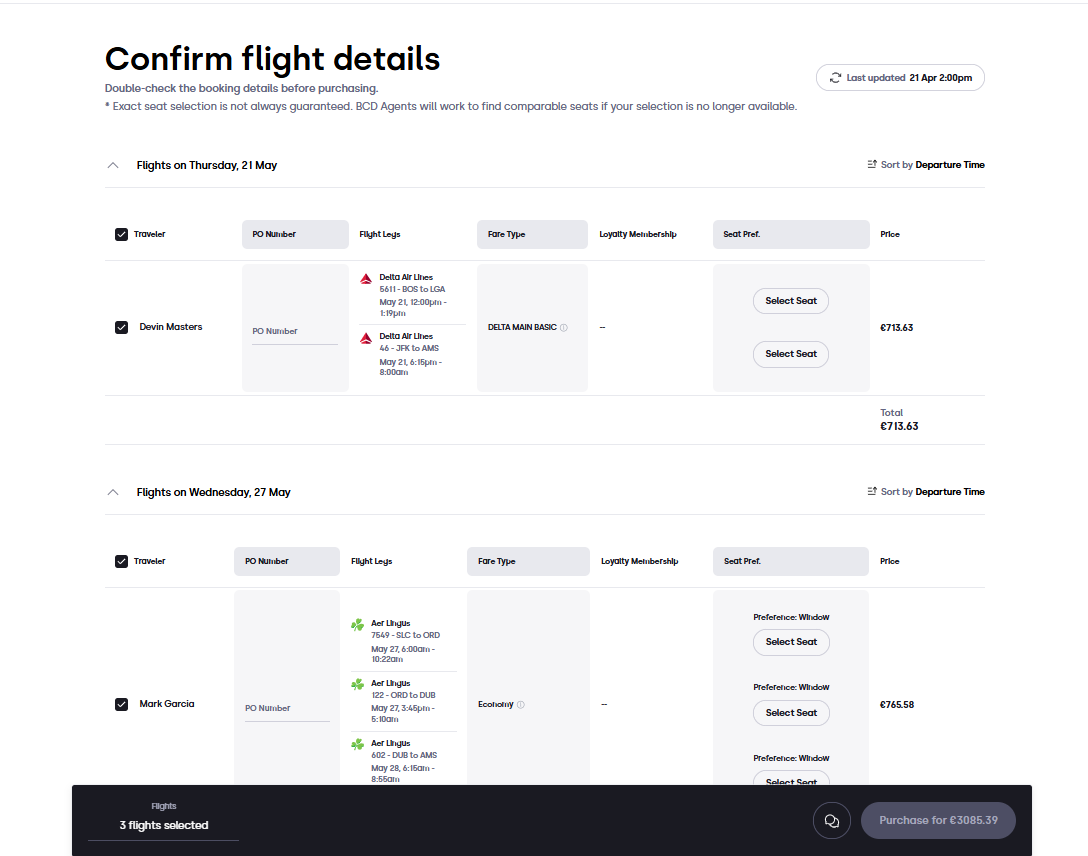The image size is (1088, 856).
Task: Toggle select-all Traveler checkbox in Thursday table
Action: coord(121,234)
